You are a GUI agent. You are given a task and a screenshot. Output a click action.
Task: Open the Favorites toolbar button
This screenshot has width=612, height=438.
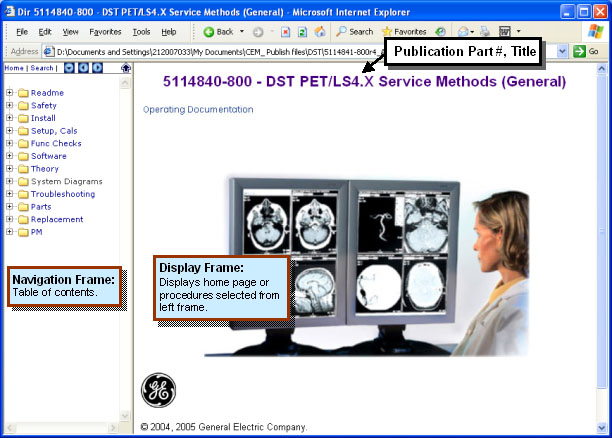tap(404, 32)
